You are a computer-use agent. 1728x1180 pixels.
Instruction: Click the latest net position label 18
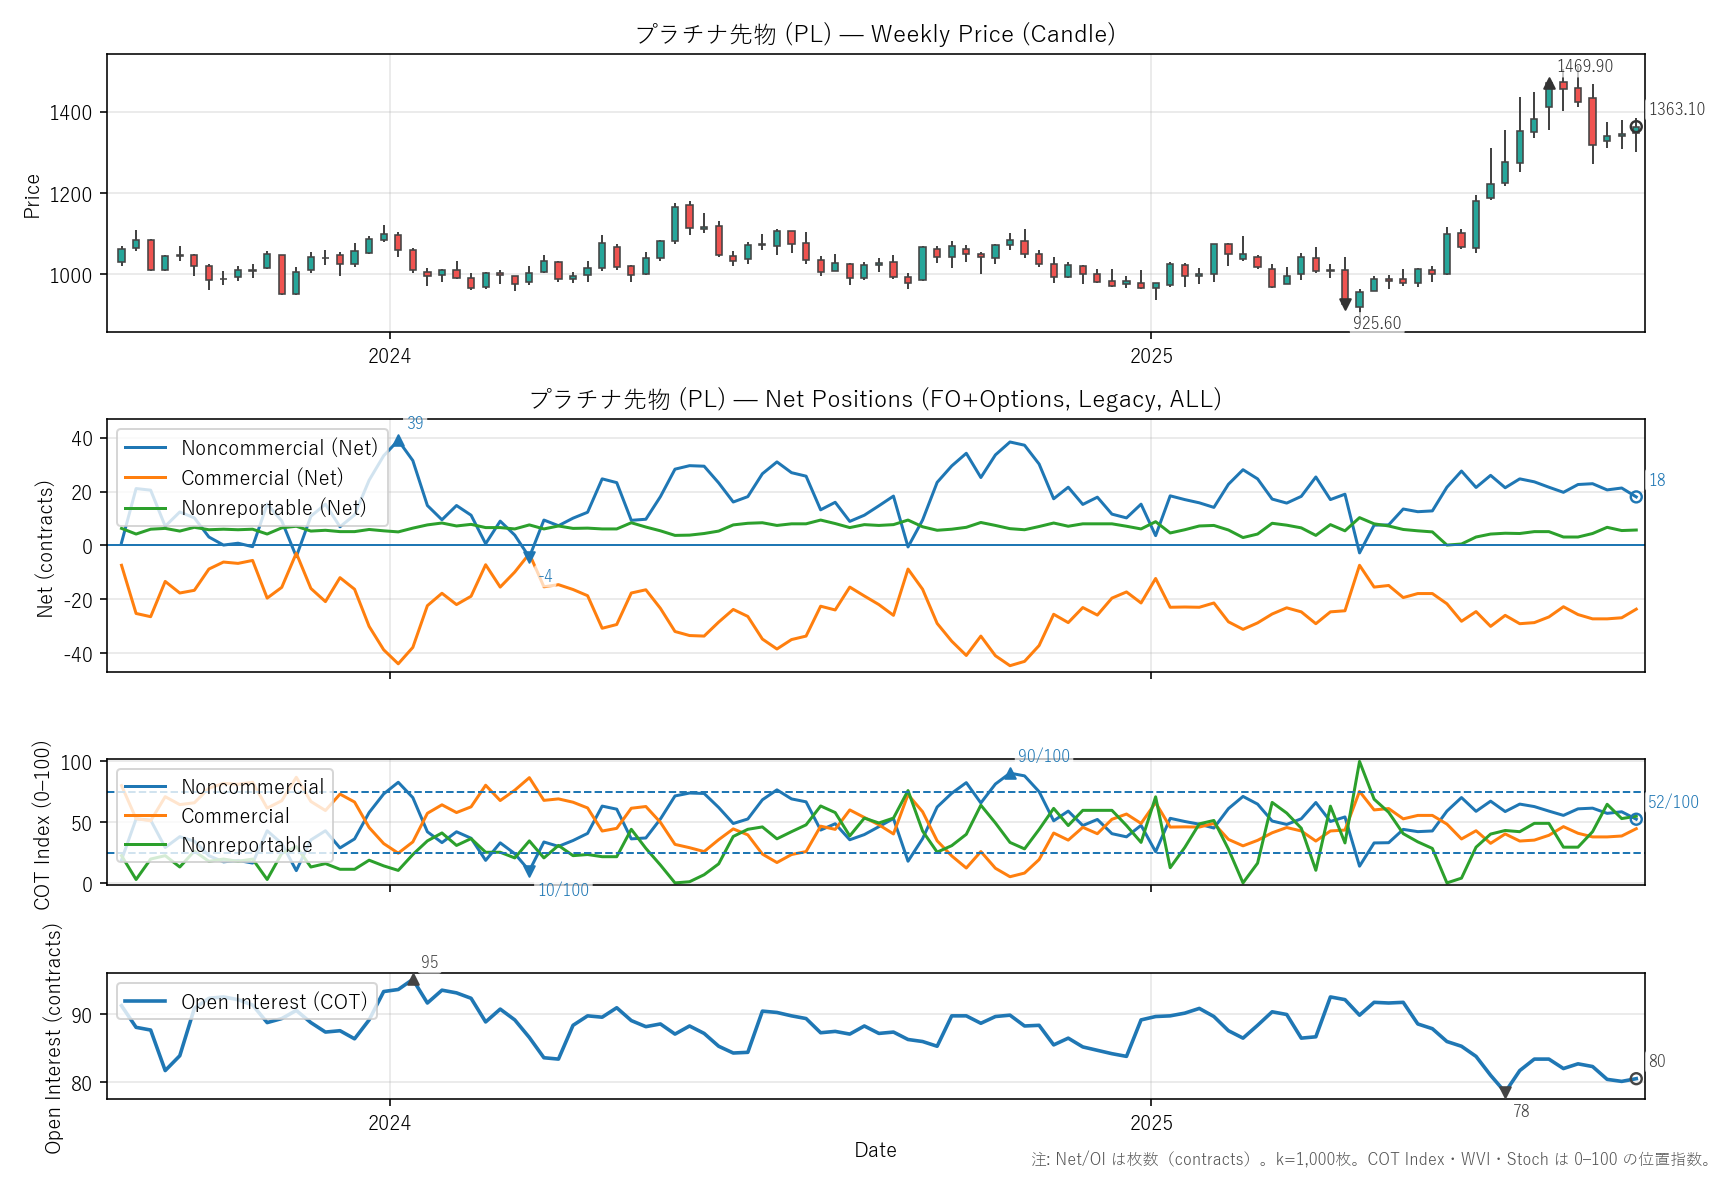1657,481
